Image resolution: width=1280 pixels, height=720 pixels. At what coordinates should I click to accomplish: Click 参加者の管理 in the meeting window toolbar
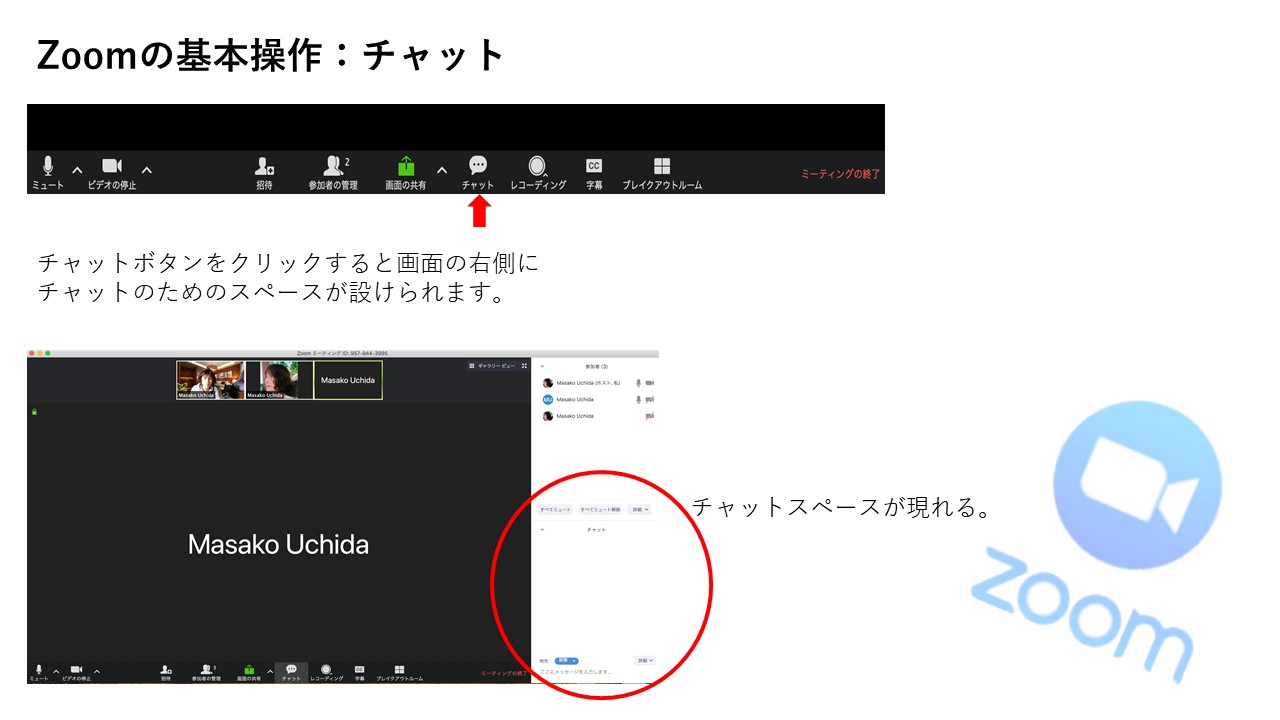point(206,672)
